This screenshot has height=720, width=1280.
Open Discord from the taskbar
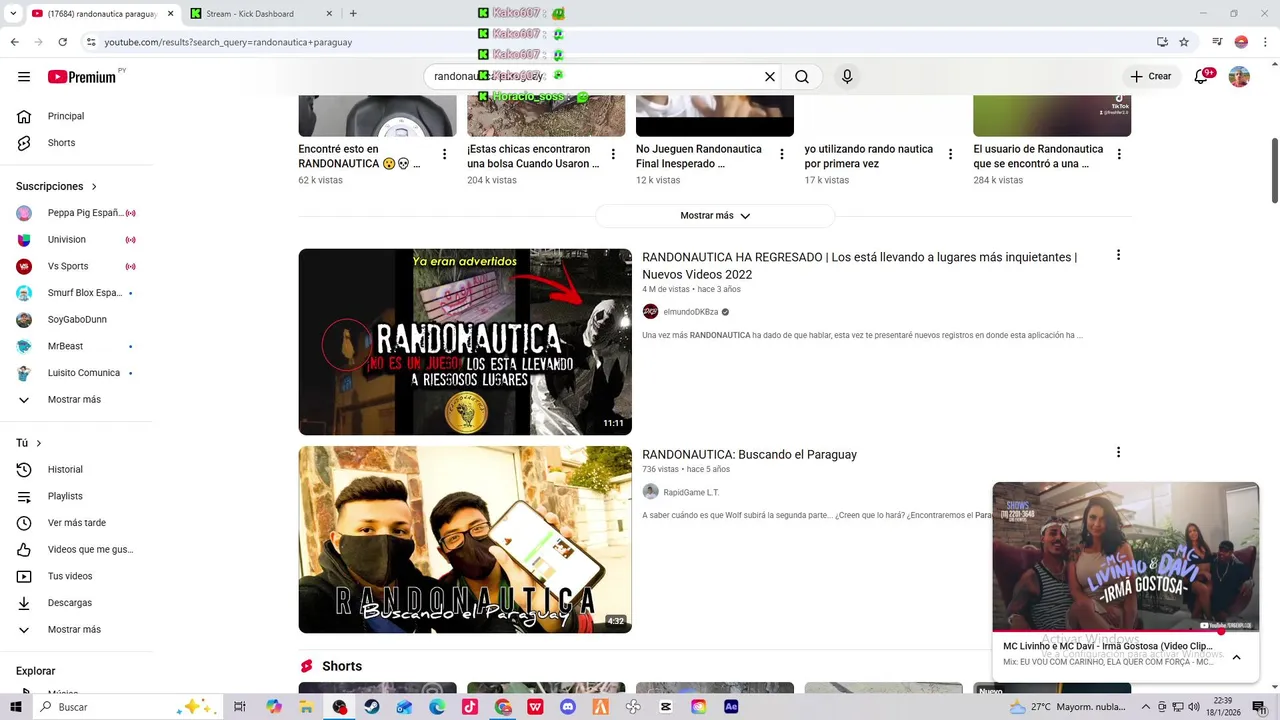[568, 707]
